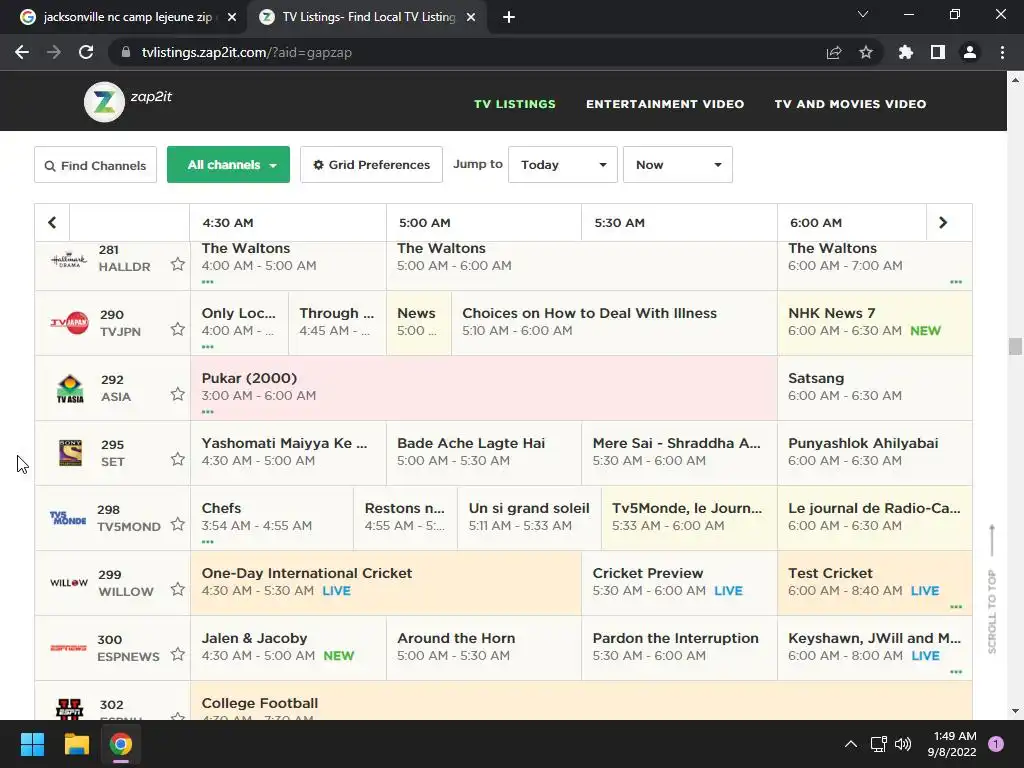
Task: Open the Pardon the Interruption listing
Action: click(x=679, y=648)
